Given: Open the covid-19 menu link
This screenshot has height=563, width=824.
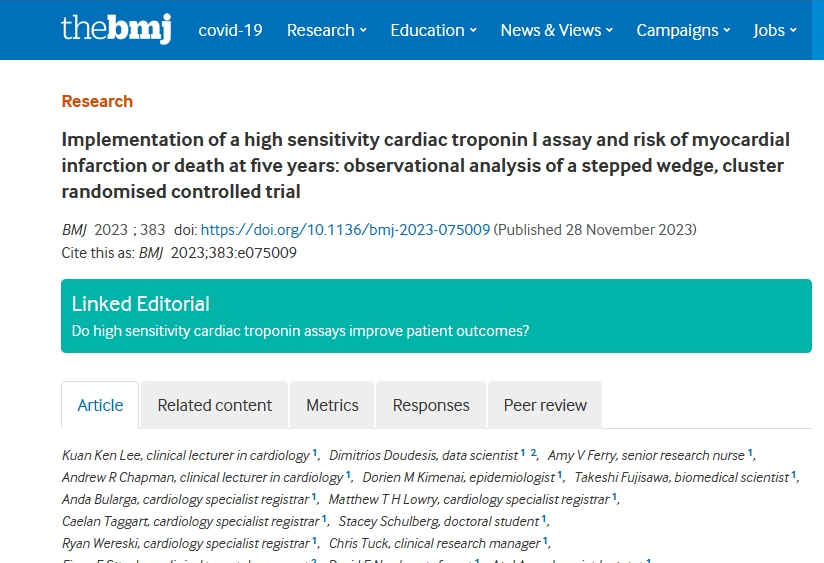Looking at the screenshot, I should pyautogui.click(x=230, y=30).
